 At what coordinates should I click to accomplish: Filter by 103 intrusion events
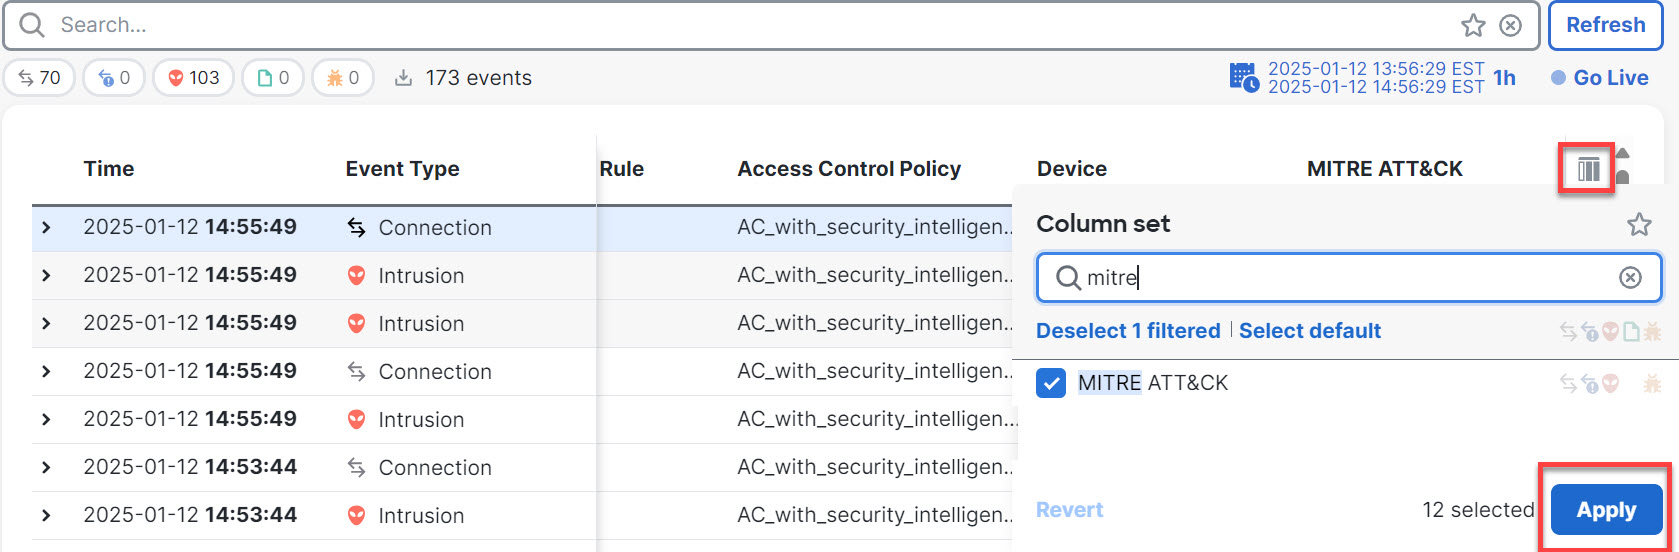click(x=193, y=78)
